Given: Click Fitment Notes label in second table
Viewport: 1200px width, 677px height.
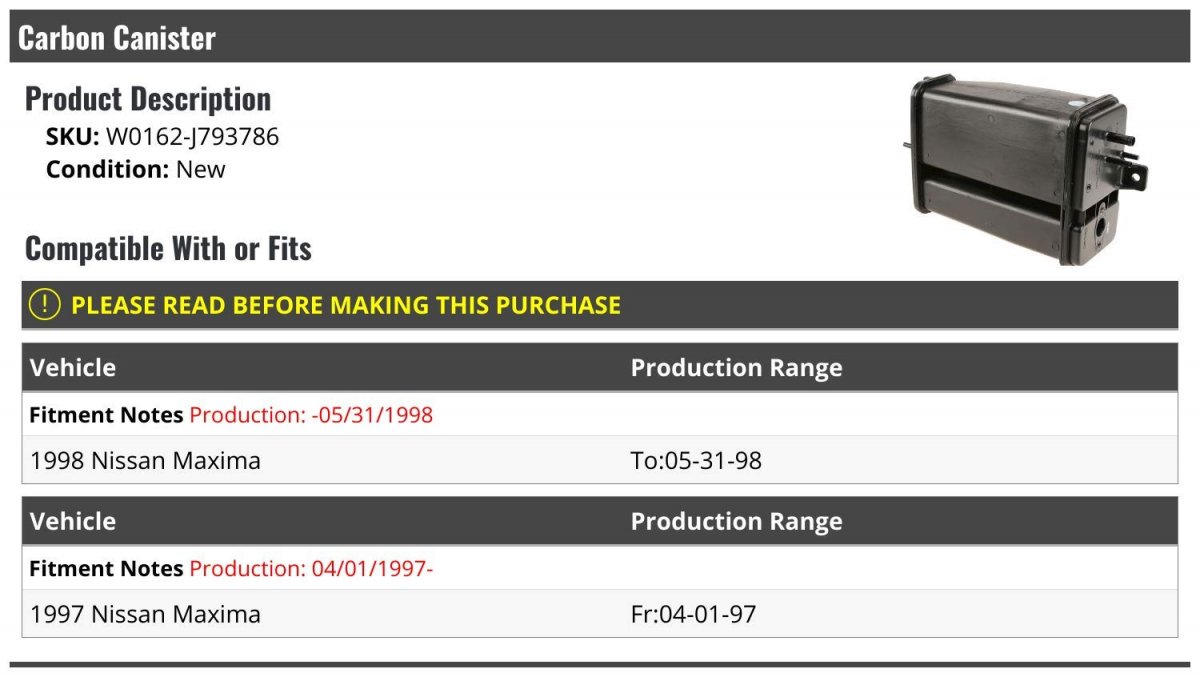Looking at the screenshot, I should pos(106,569).
